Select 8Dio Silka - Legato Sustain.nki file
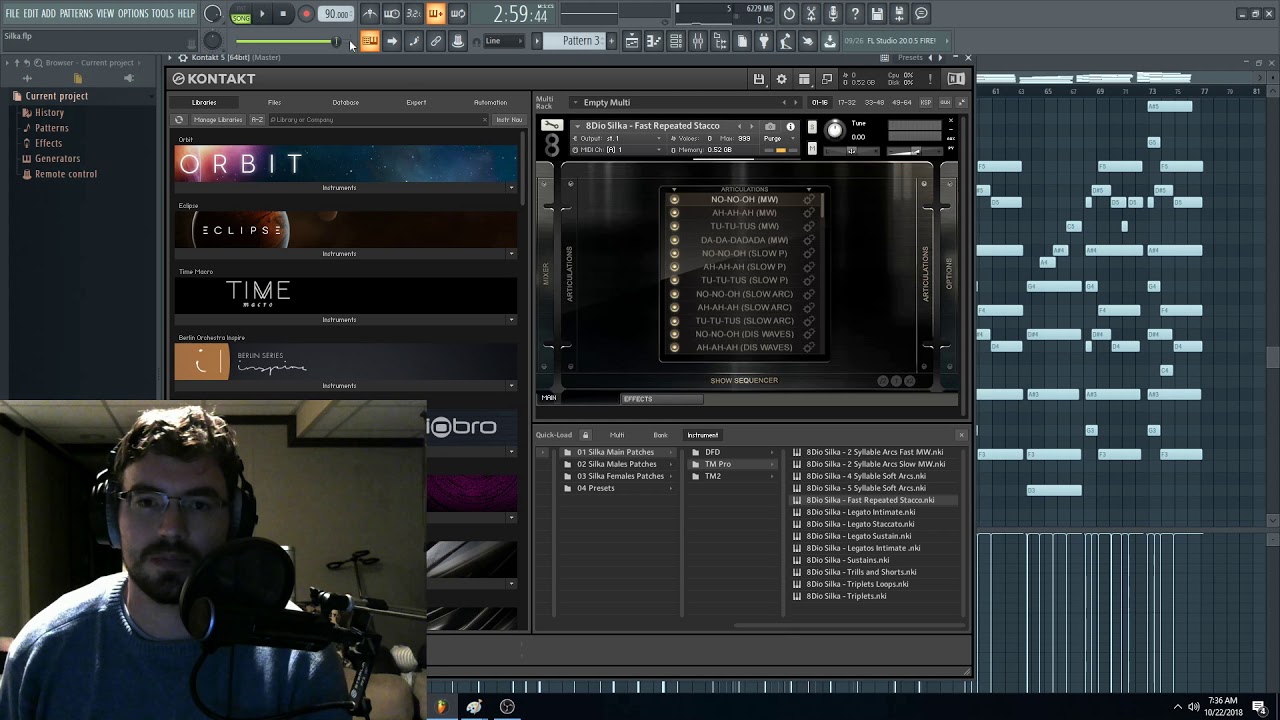The image size is (1280, 720). (858, 536)
